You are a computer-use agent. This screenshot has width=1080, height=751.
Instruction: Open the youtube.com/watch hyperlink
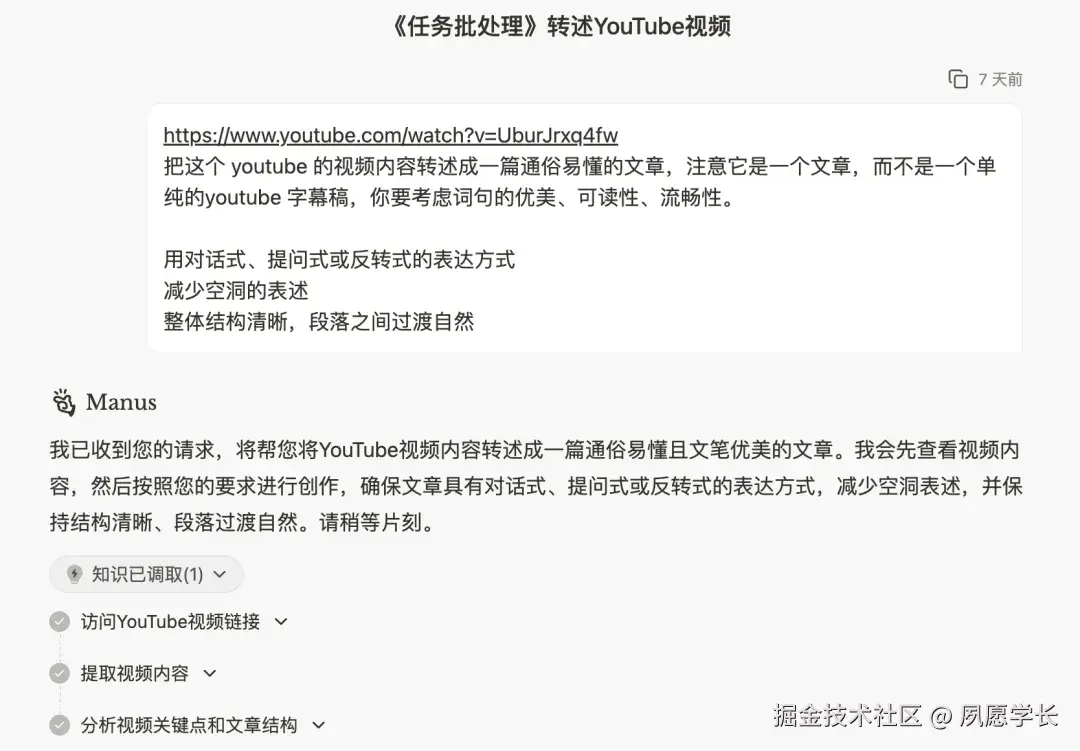pyautogui.click(x=391, y=135)
